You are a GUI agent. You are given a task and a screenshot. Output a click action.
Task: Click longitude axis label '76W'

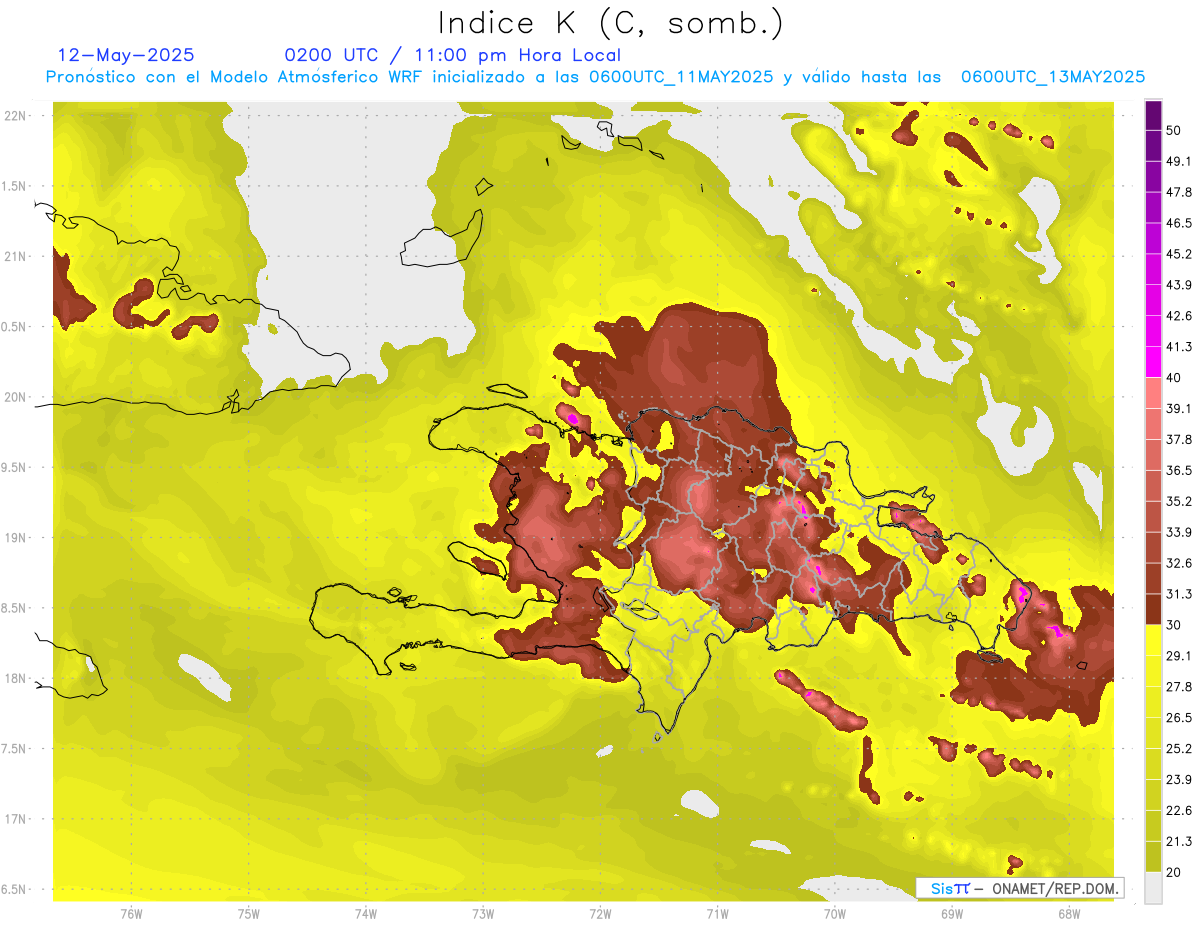(131, 913)
